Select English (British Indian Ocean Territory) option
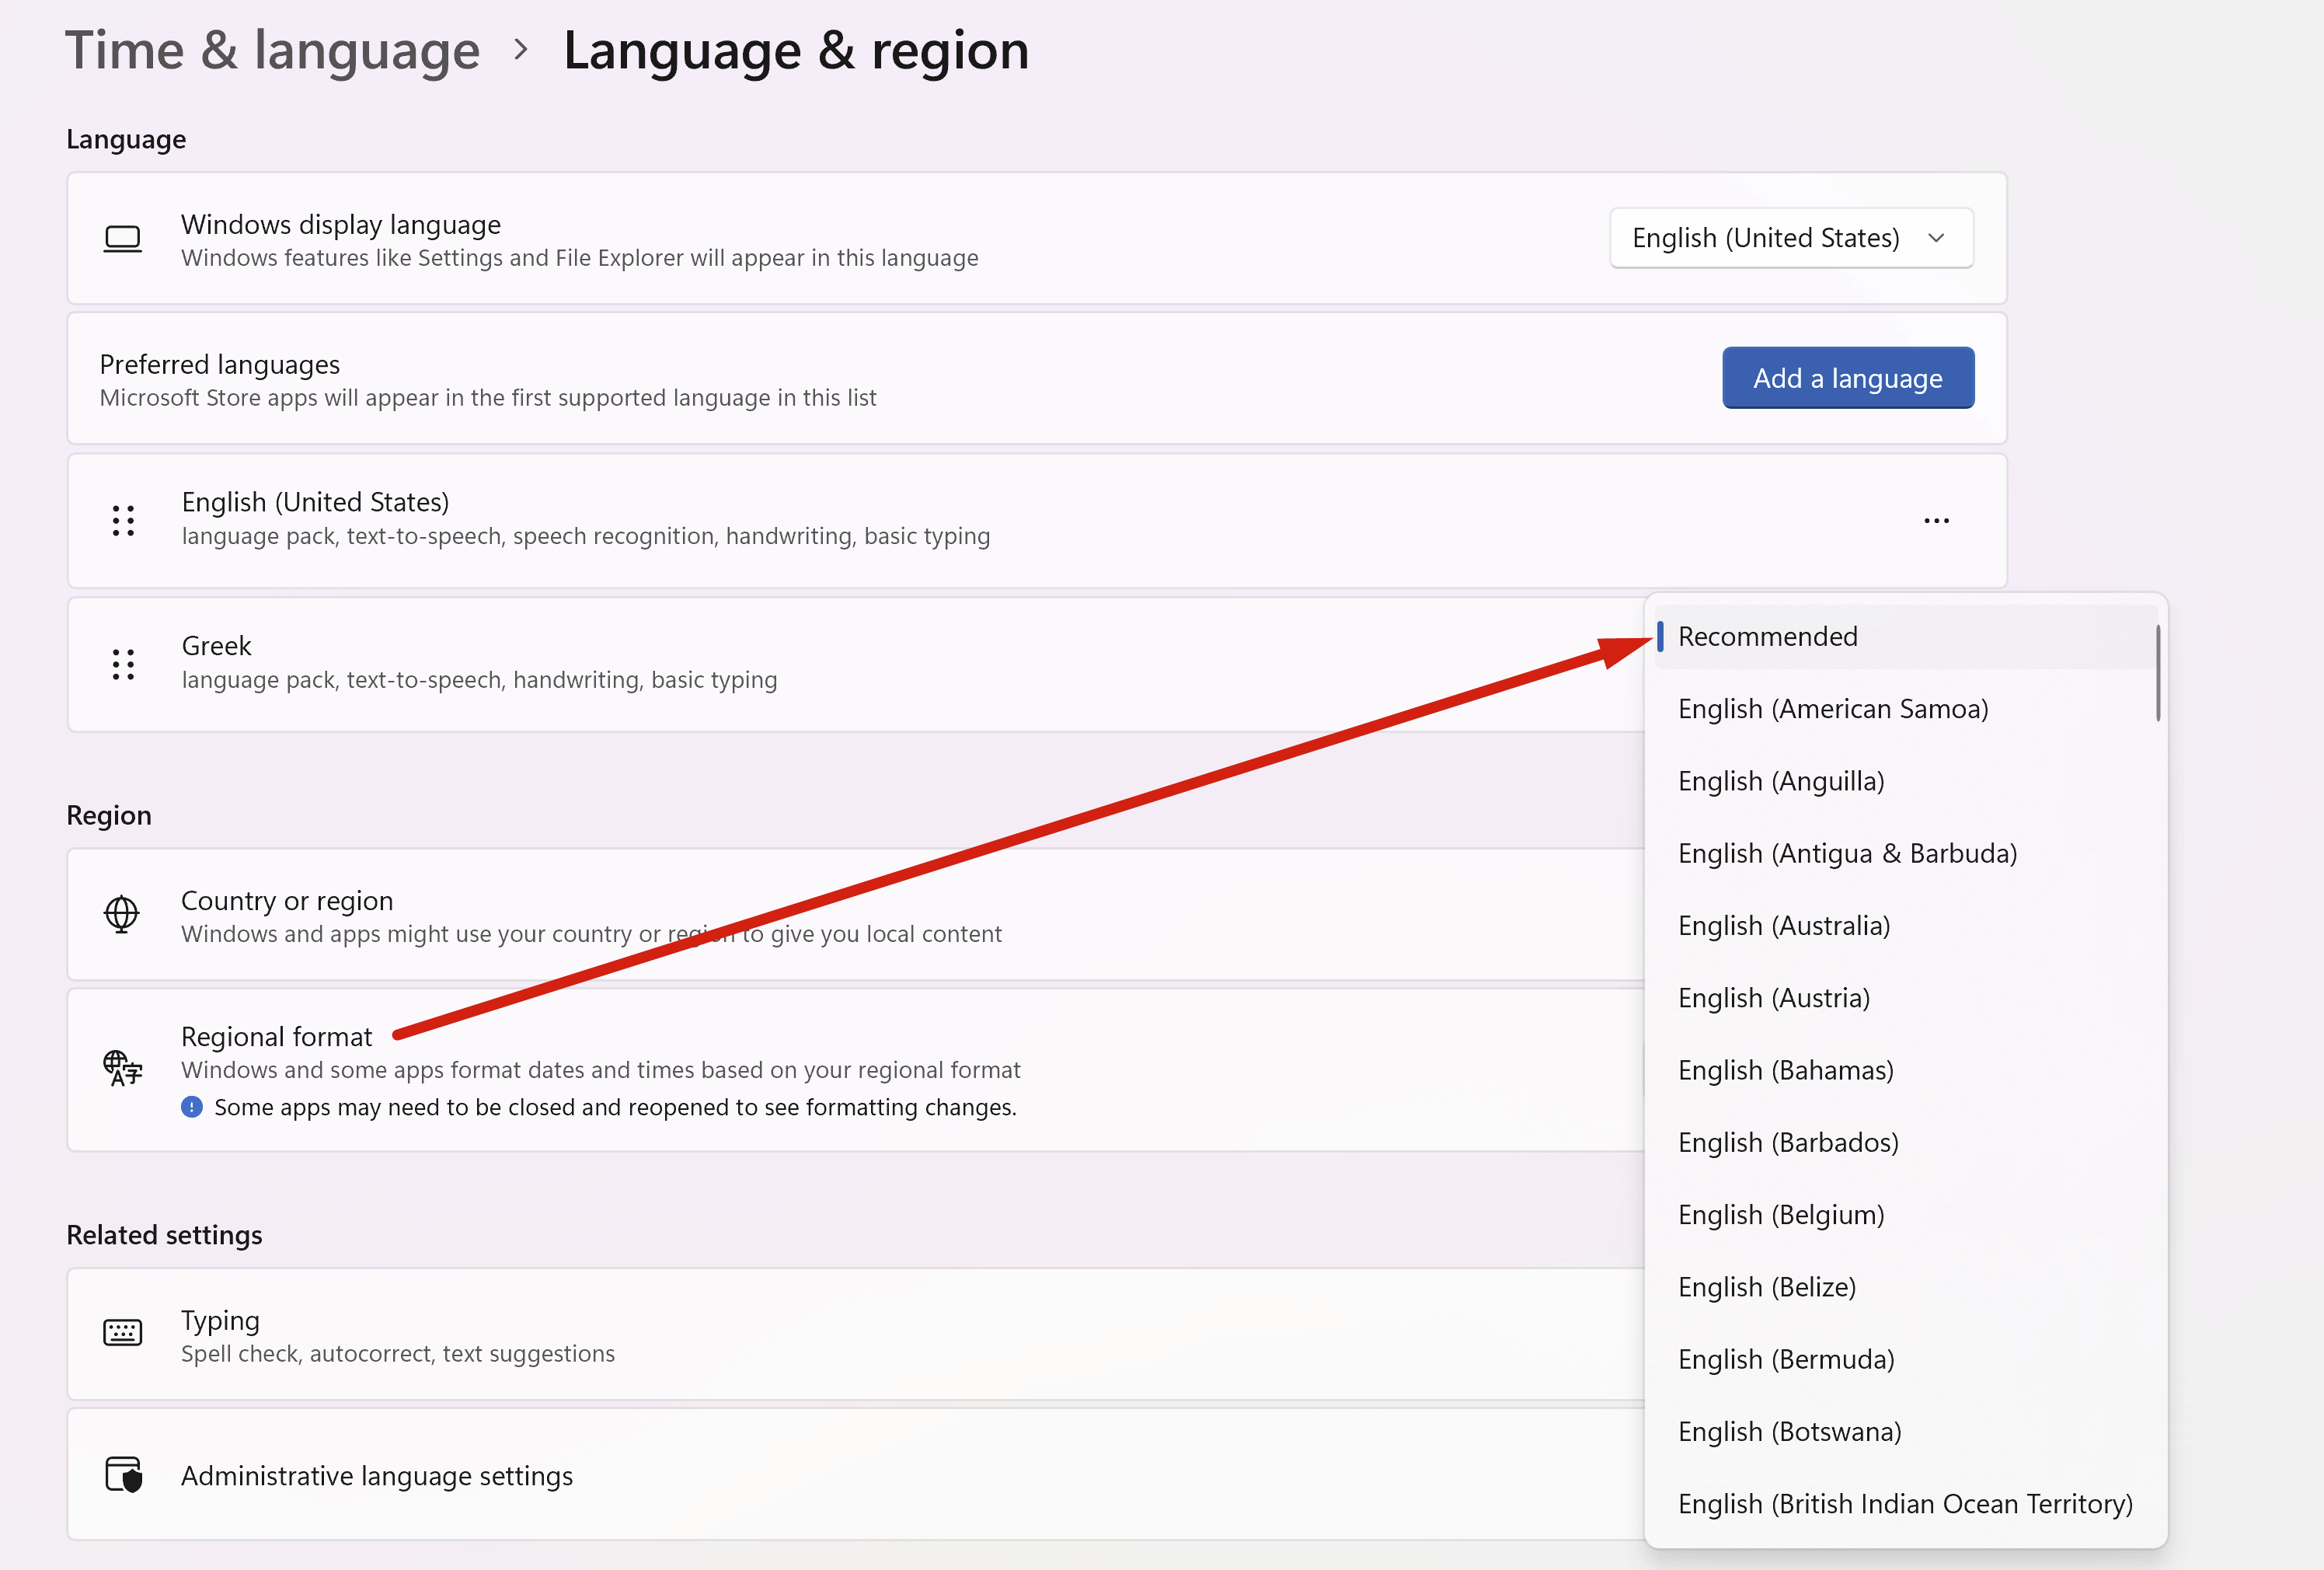Image resolution: width=2324 pixels, height=1570 pixels. (x=1904, y=1504)
